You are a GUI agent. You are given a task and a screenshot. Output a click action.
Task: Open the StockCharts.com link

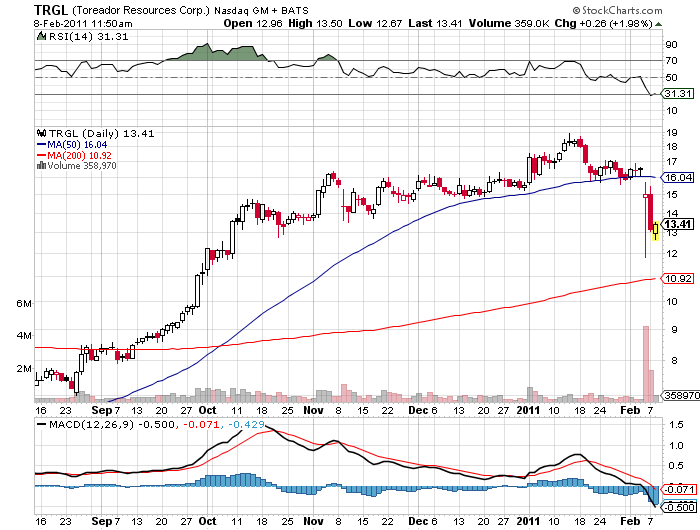tap(622, 10)
